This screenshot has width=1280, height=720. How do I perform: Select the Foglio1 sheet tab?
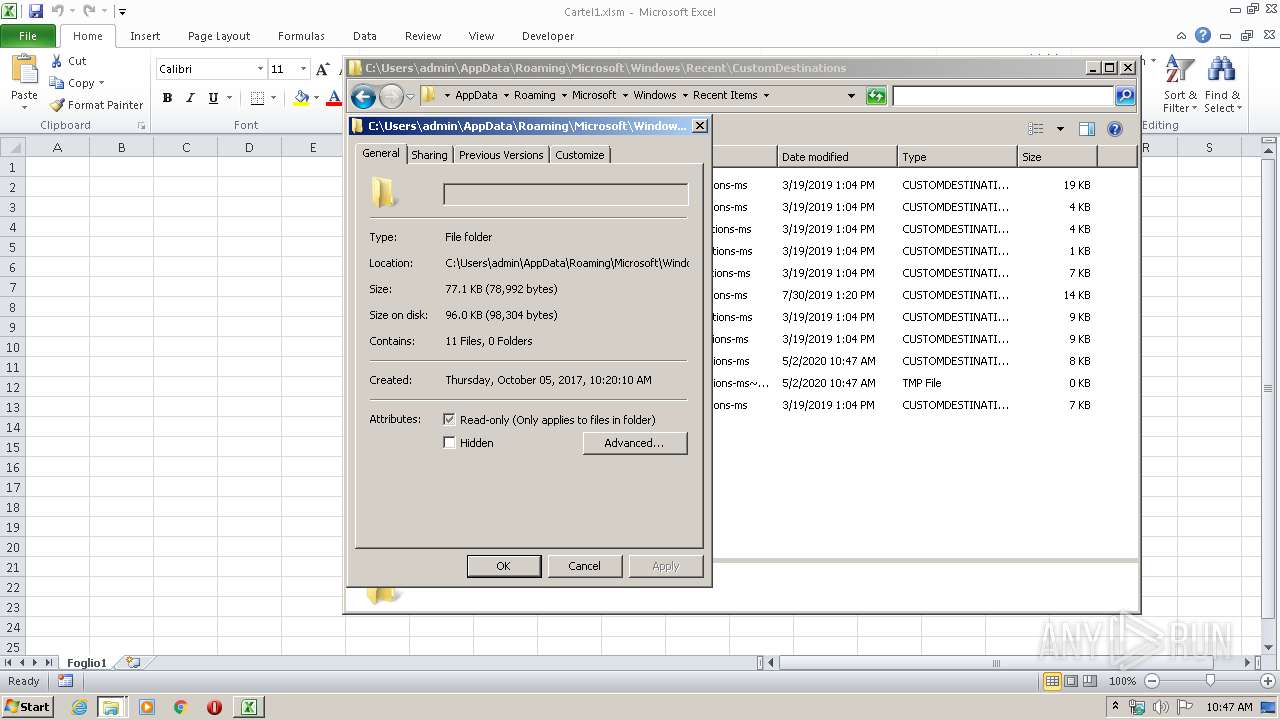coord(87,663)
